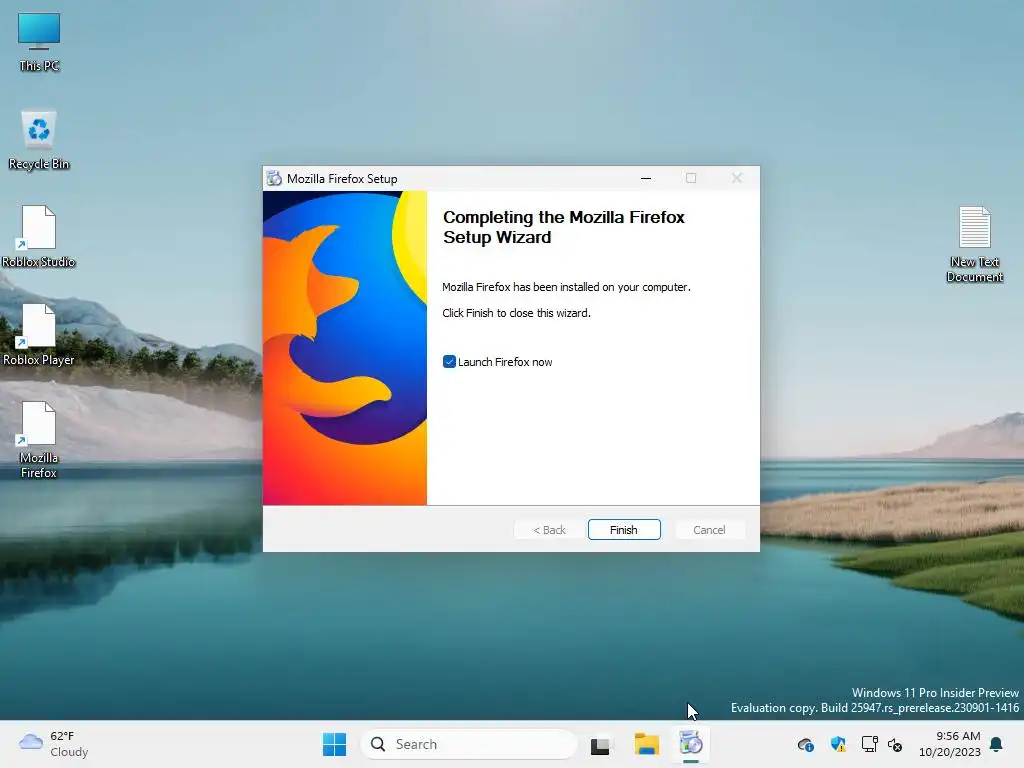Viewport: 1024px width, 768px height.
Task: Click the Launch Firefox now label text
Action: click(505, 362)
